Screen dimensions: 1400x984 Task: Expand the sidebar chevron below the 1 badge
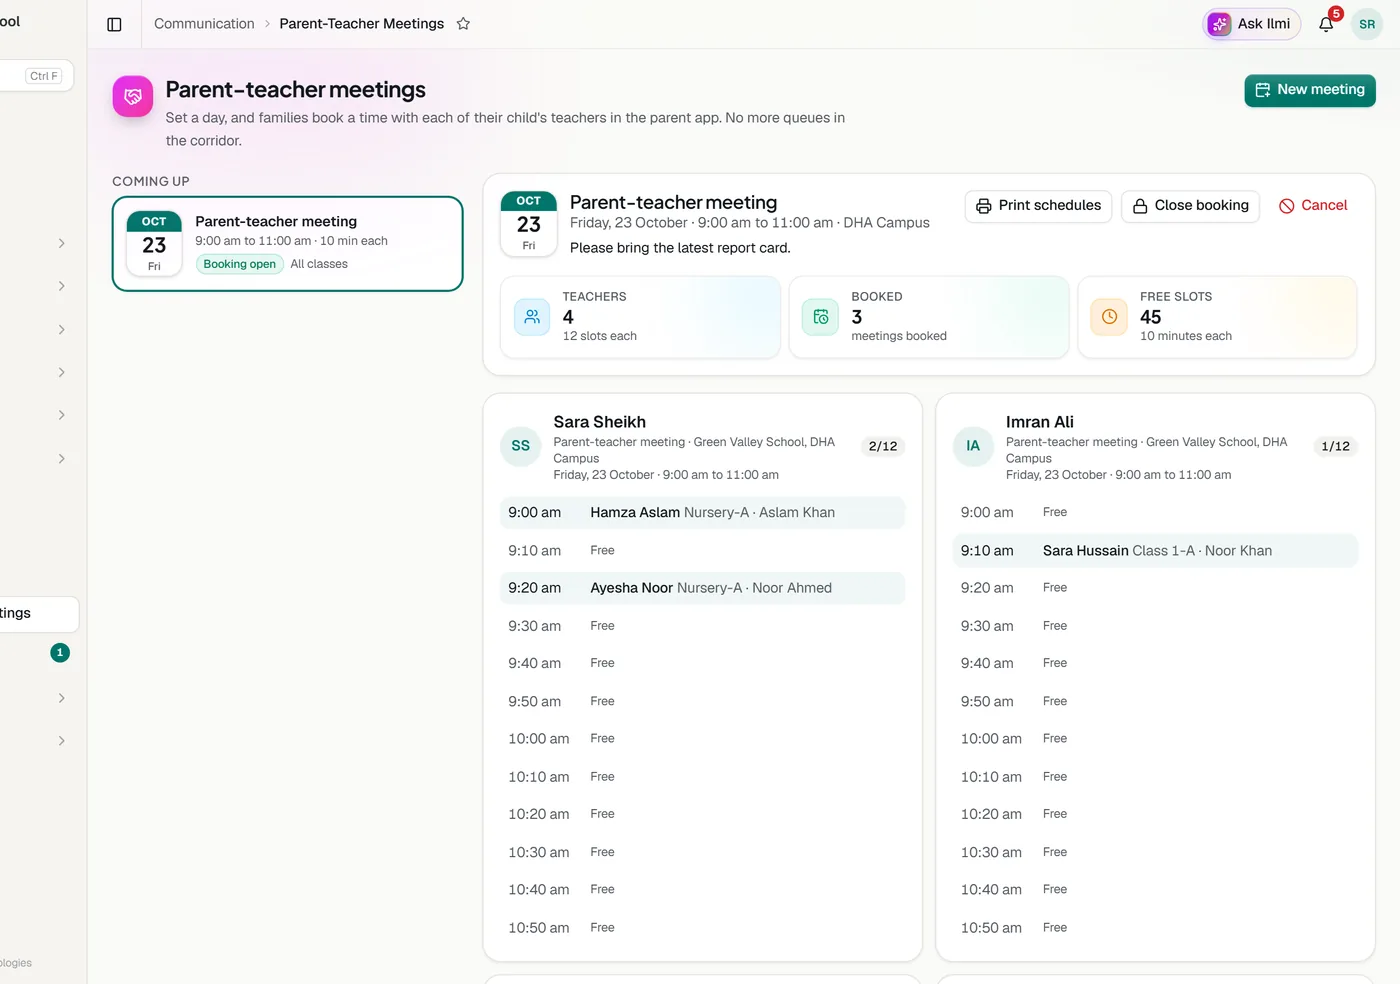click(62, 698)
